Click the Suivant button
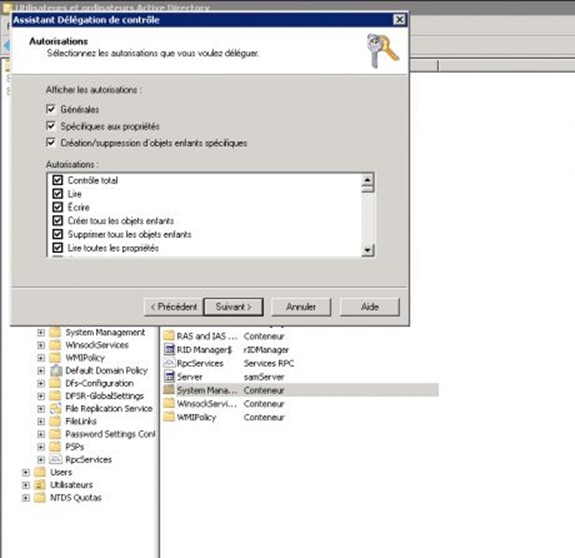Screen dimensions: 575x558 tap(234, 306)
